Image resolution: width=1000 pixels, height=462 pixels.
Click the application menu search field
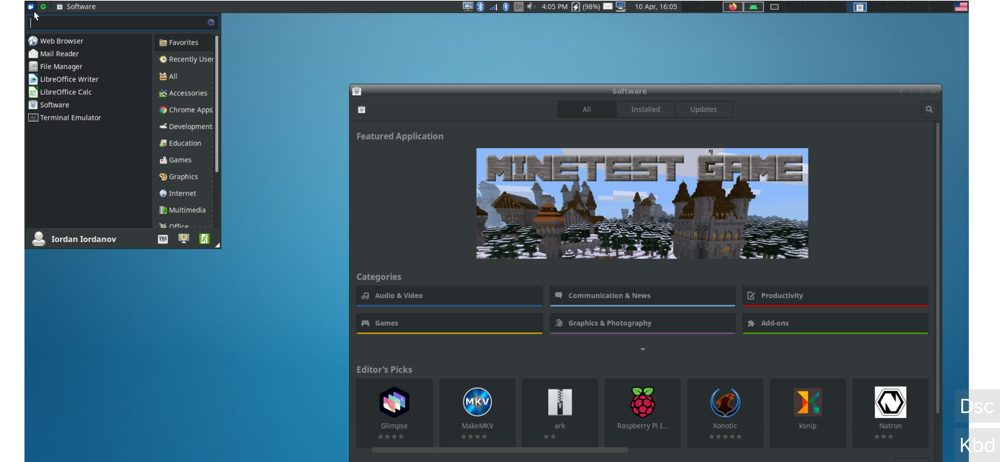click(x=122, y=22)
